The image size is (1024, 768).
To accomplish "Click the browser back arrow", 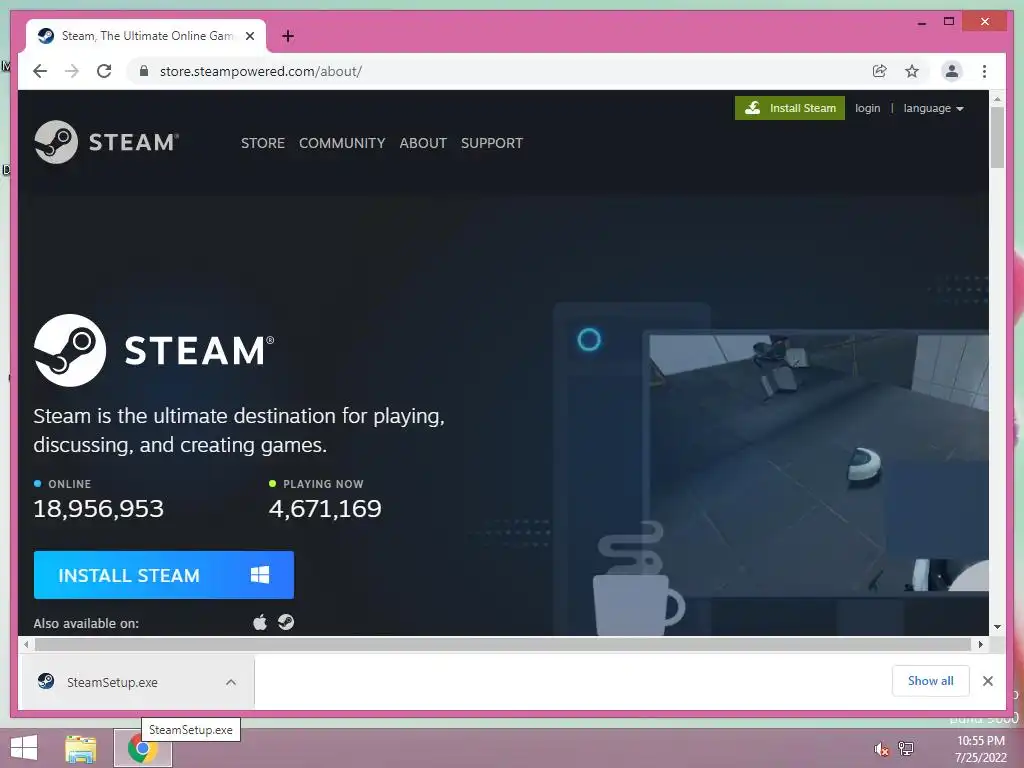I will [x=40, y=71].
